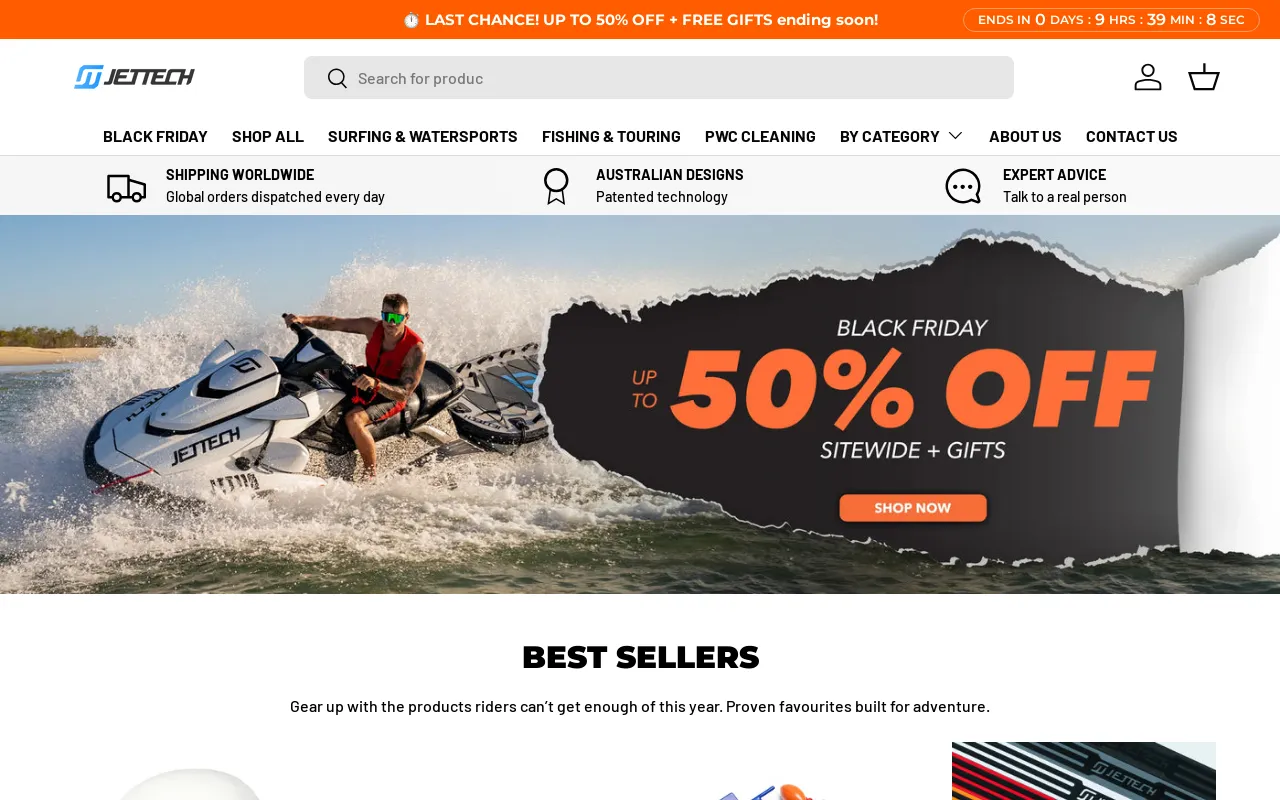The image size is (1280, 800).
Task: Select Fishing & Touring menu
Action: pos(611,136)
